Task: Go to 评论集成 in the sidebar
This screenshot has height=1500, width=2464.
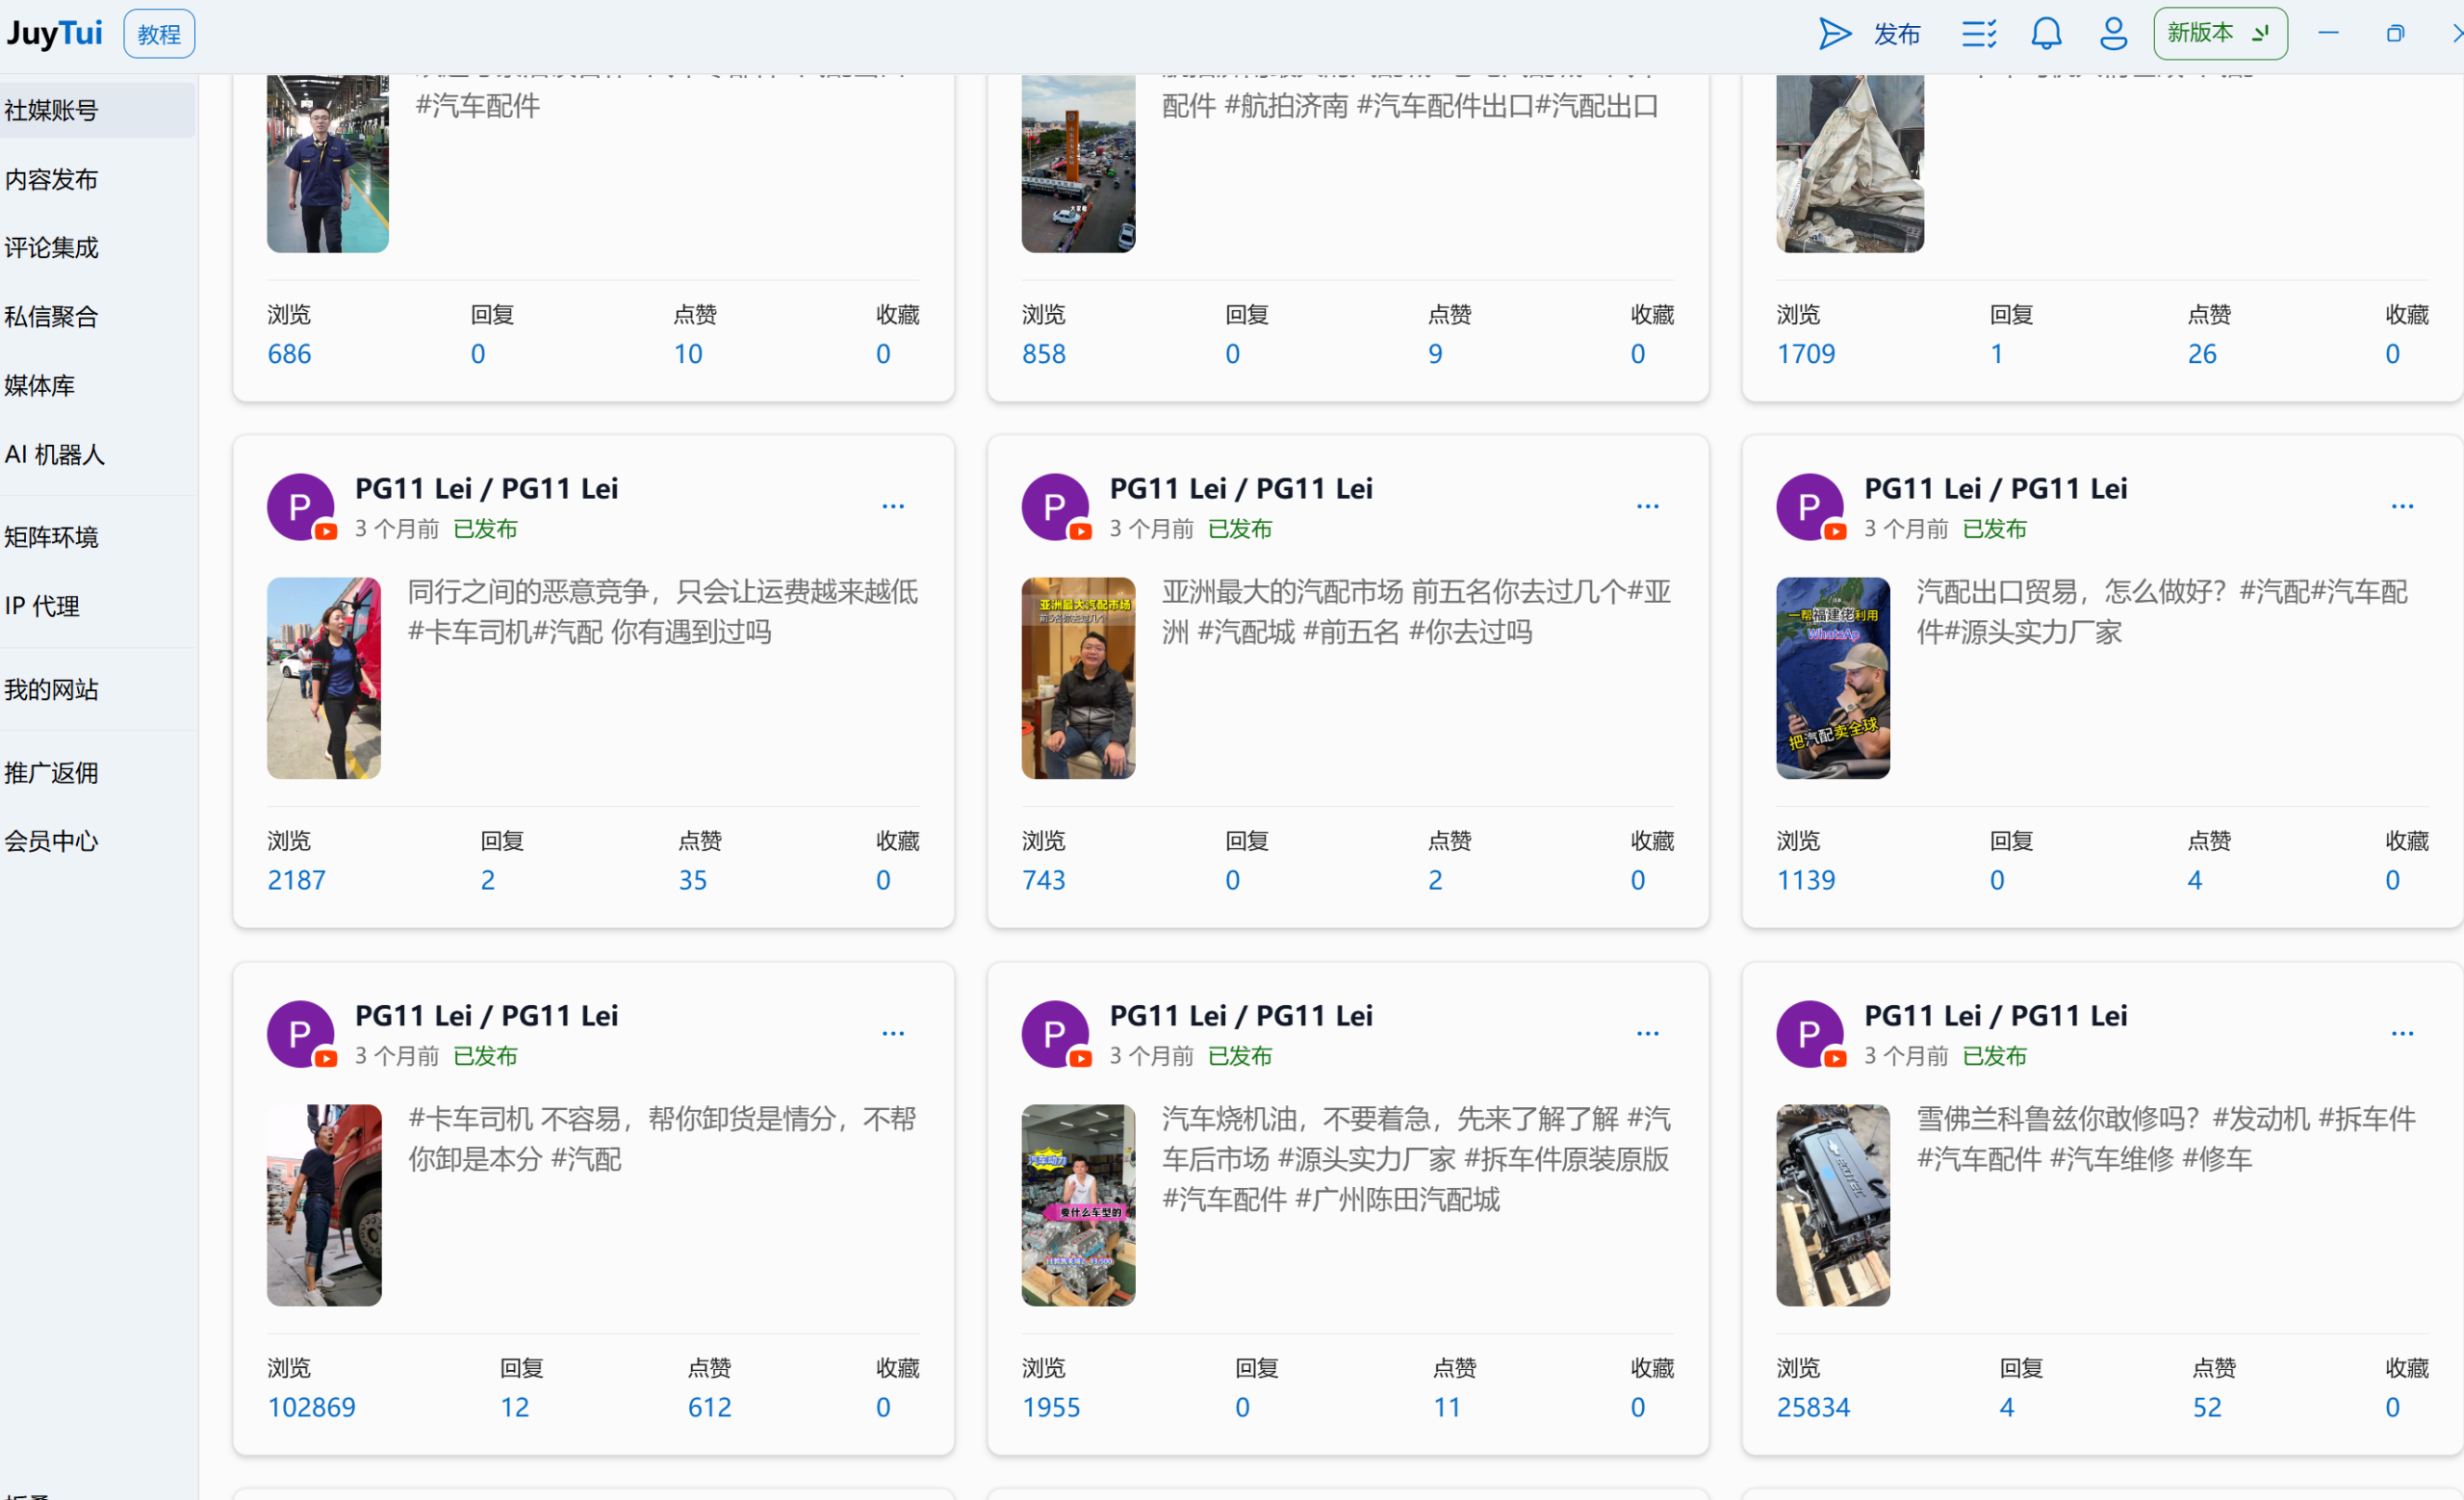Action: (x=52, y=247)
